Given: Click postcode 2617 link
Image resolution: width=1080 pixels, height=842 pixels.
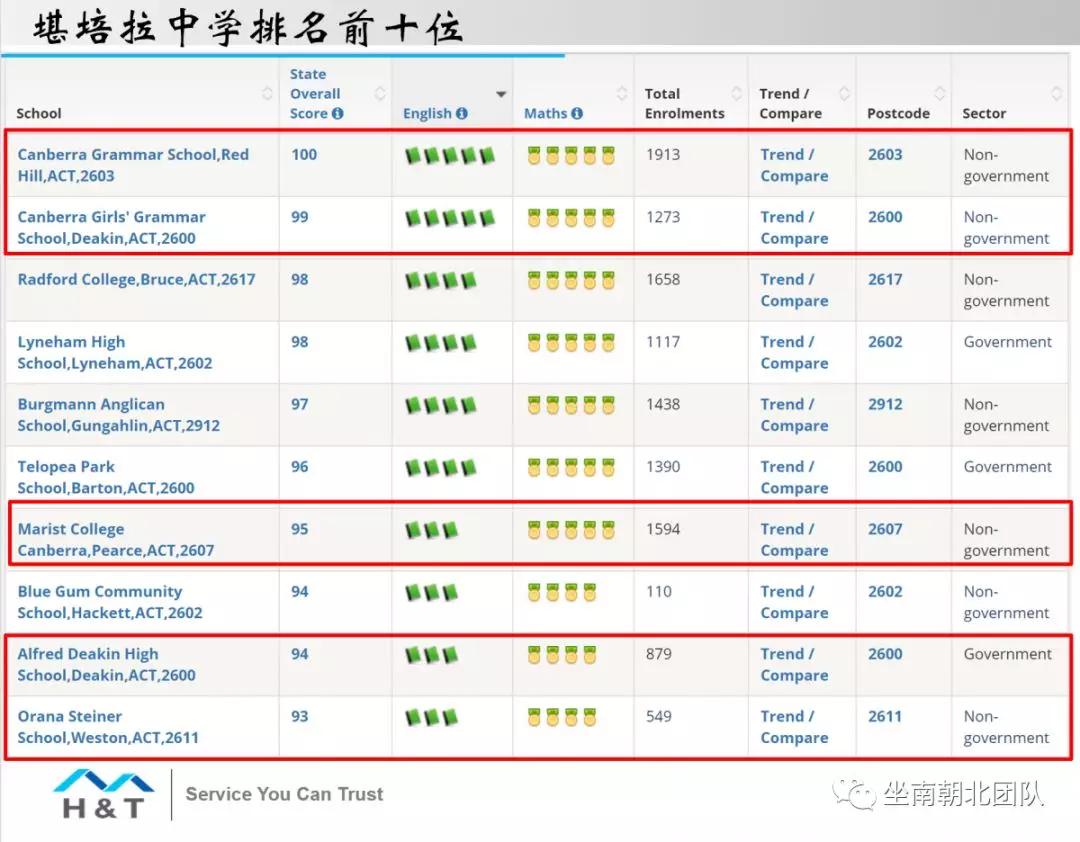Looking at the screenshot, I should click(x=885, y=280).
